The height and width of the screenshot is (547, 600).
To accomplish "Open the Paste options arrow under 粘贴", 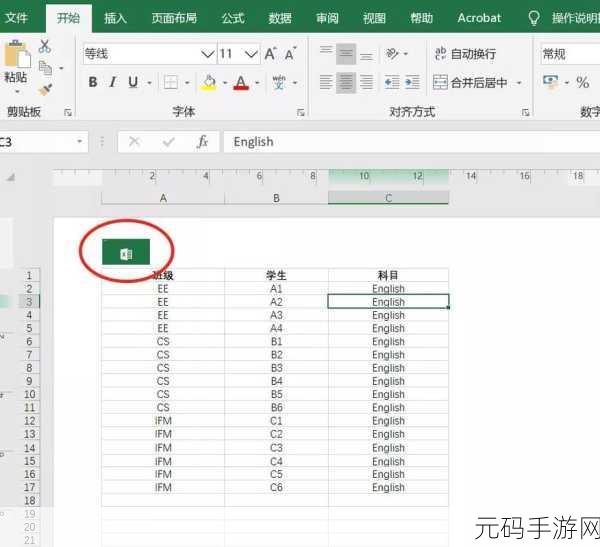I will click(17, 92).
